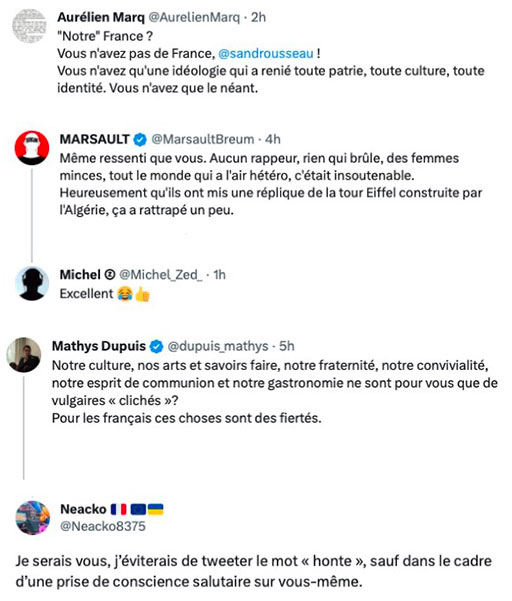Viewport: 512px width, 601px height.
Task: Click Mathys Dupuis's verified badge
Action: pos(156,346)
